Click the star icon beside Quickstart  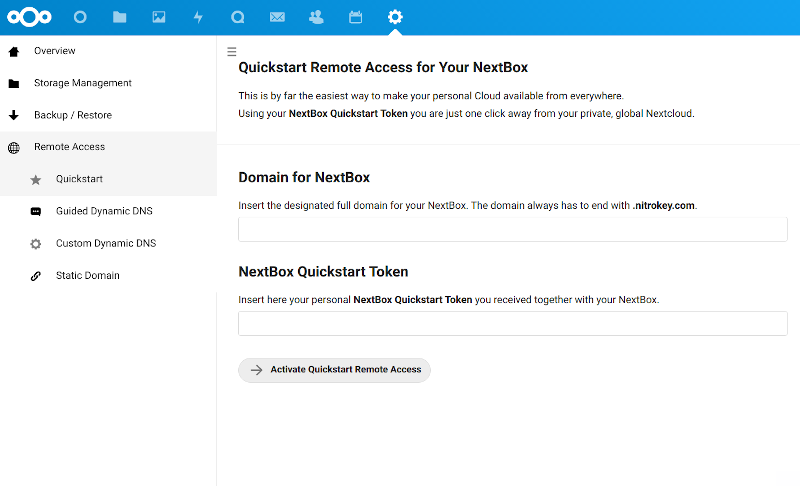pos(36,180)
